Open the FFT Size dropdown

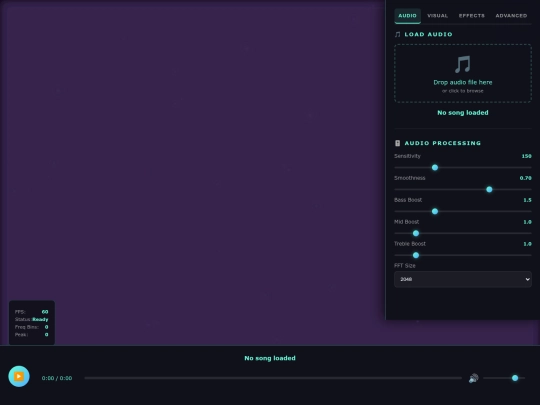coord(463,279)
